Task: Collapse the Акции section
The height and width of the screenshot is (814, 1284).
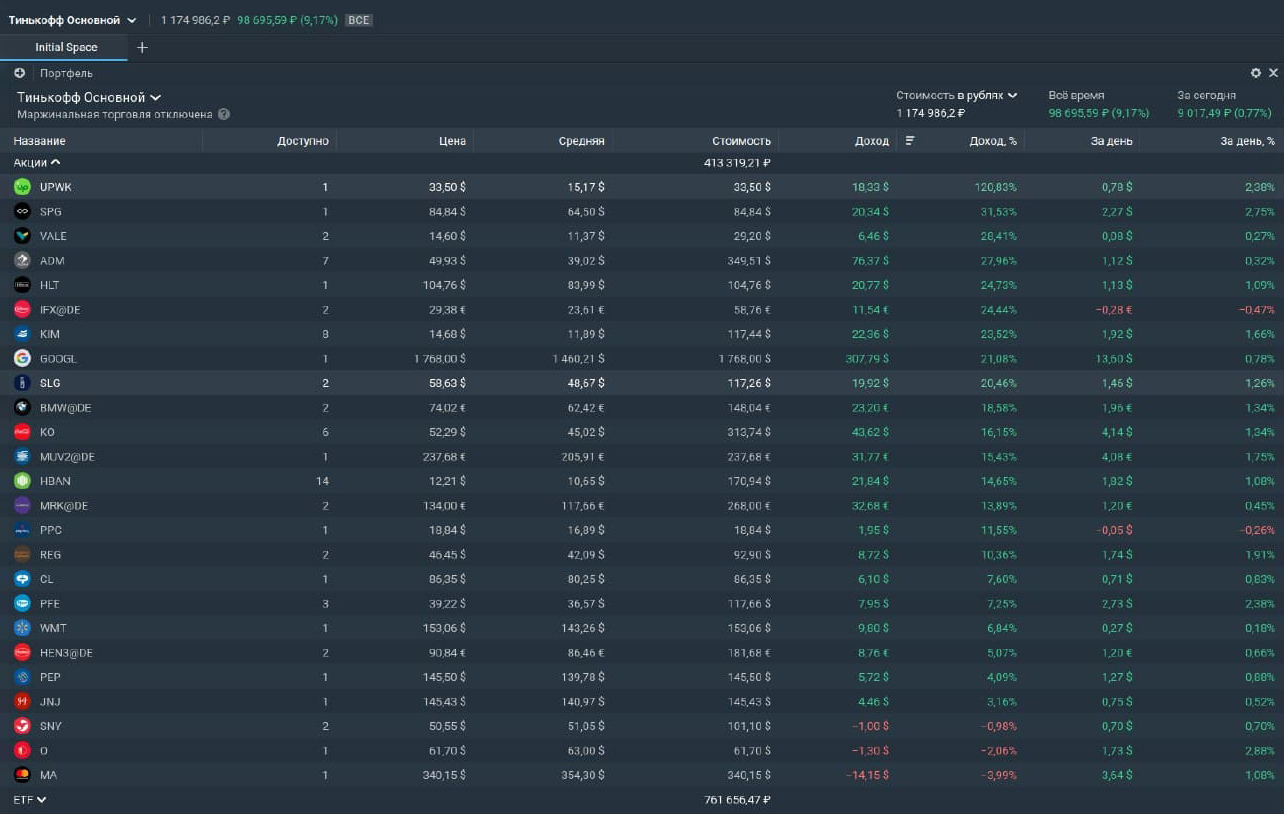Action: tap(37, 162)
